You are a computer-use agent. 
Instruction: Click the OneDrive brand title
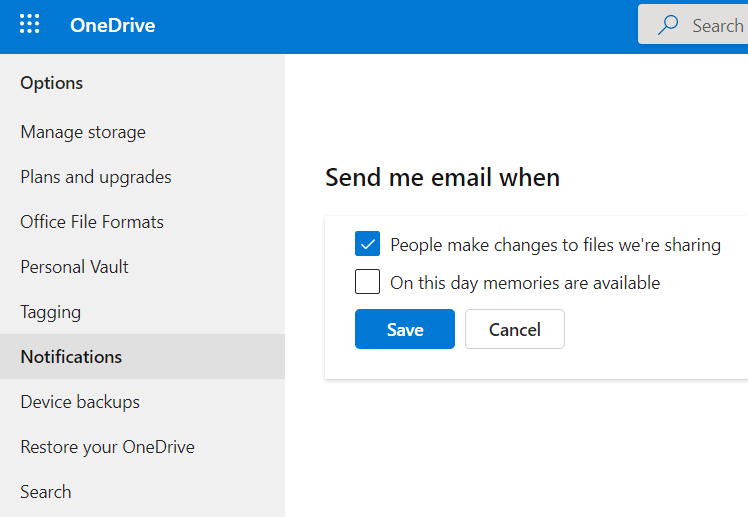(113, 25)
